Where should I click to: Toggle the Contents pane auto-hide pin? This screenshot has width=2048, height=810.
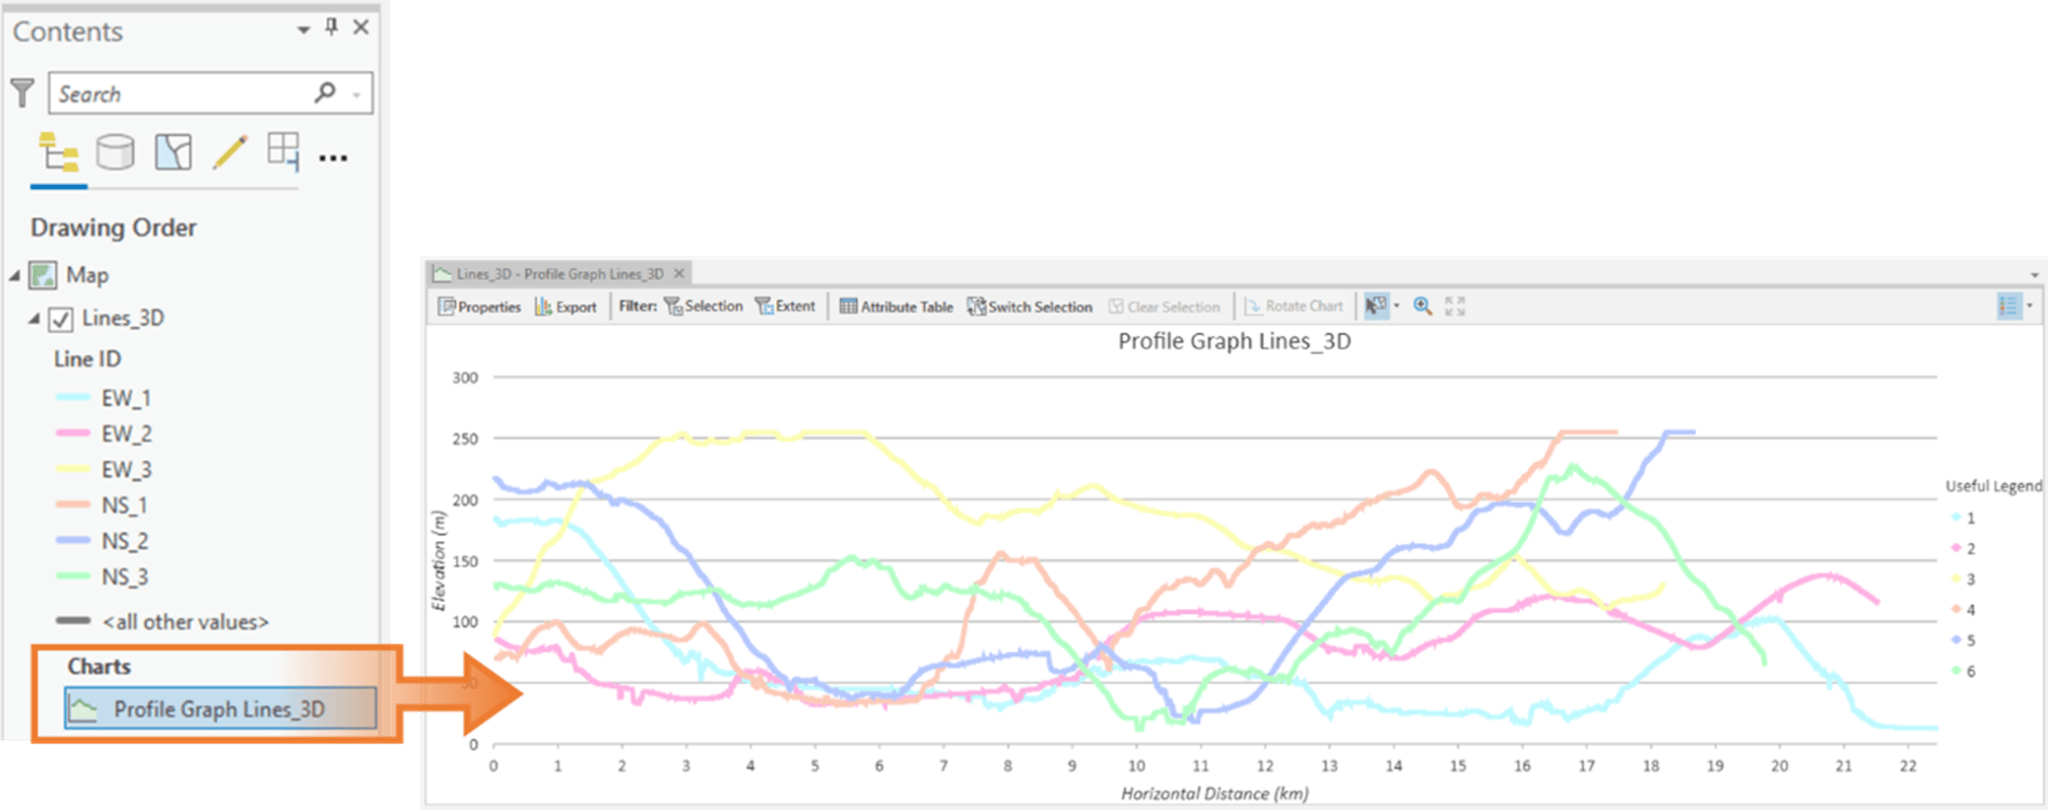pos(331,28)
